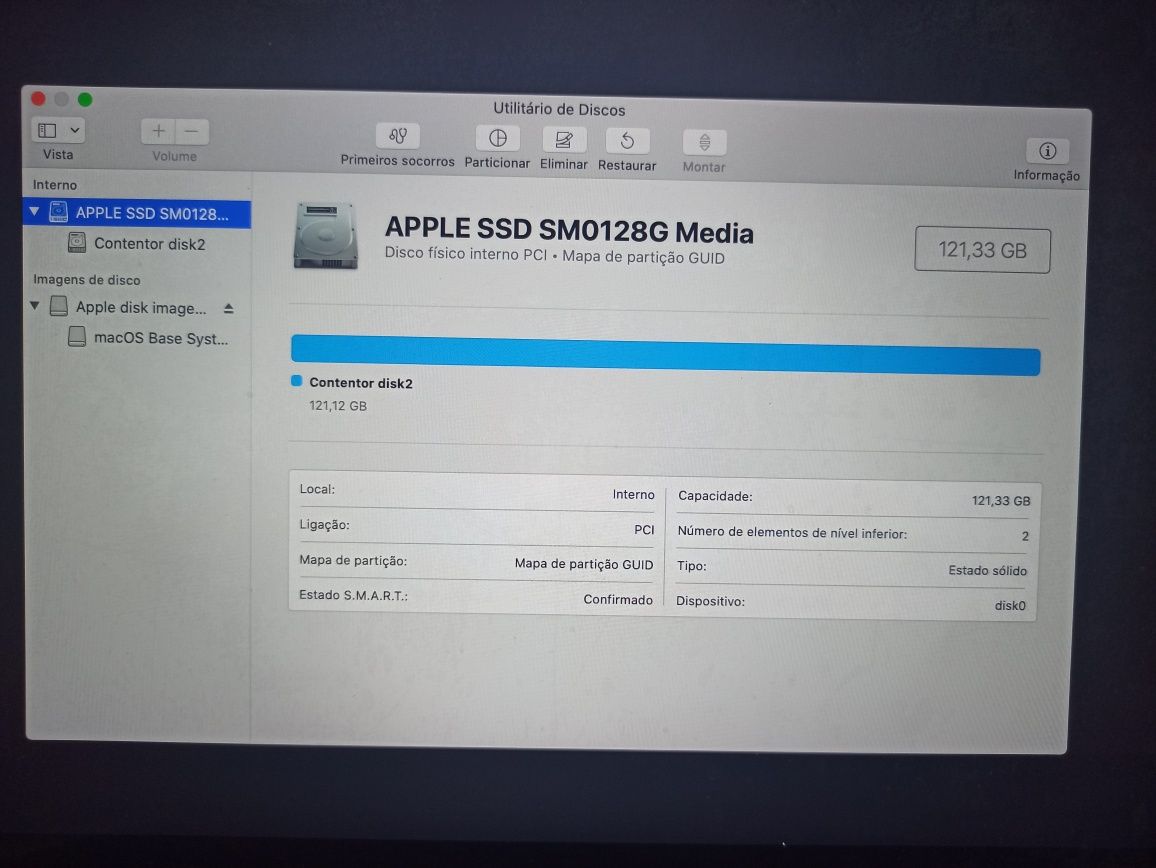1156x868 pixels.
Task: Click the Restaurar restore icon
Action: (x=627, y=141)
